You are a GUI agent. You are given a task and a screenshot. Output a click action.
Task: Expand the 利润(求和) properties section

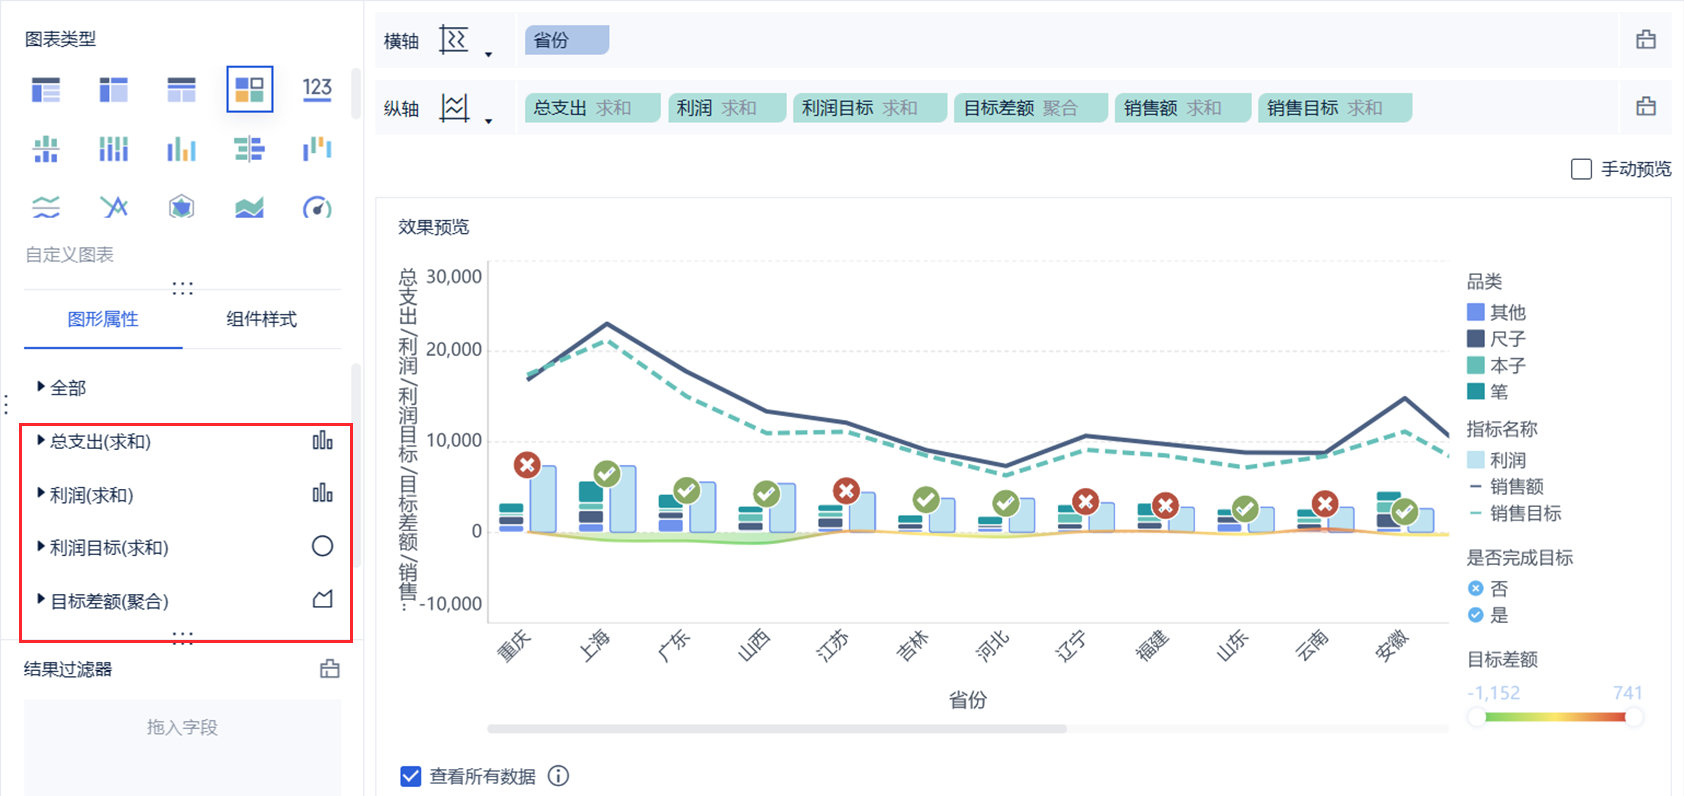pos(41,493)
